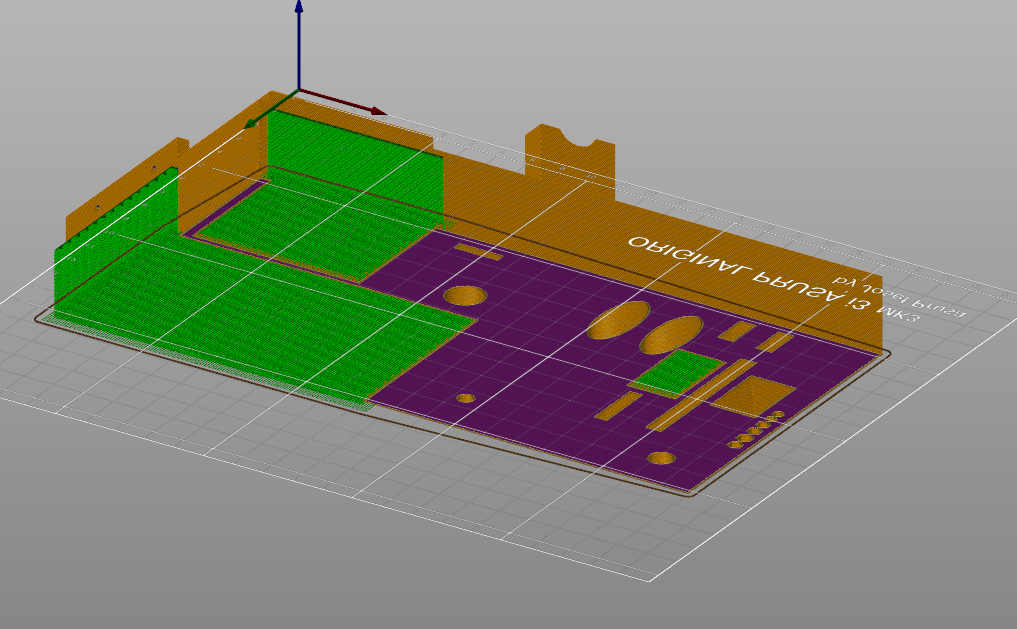Click the mirrored "by Josef Prusa" bed text
The width and height of the screenshot is (1017, 629).
click(x=899, y=296)
